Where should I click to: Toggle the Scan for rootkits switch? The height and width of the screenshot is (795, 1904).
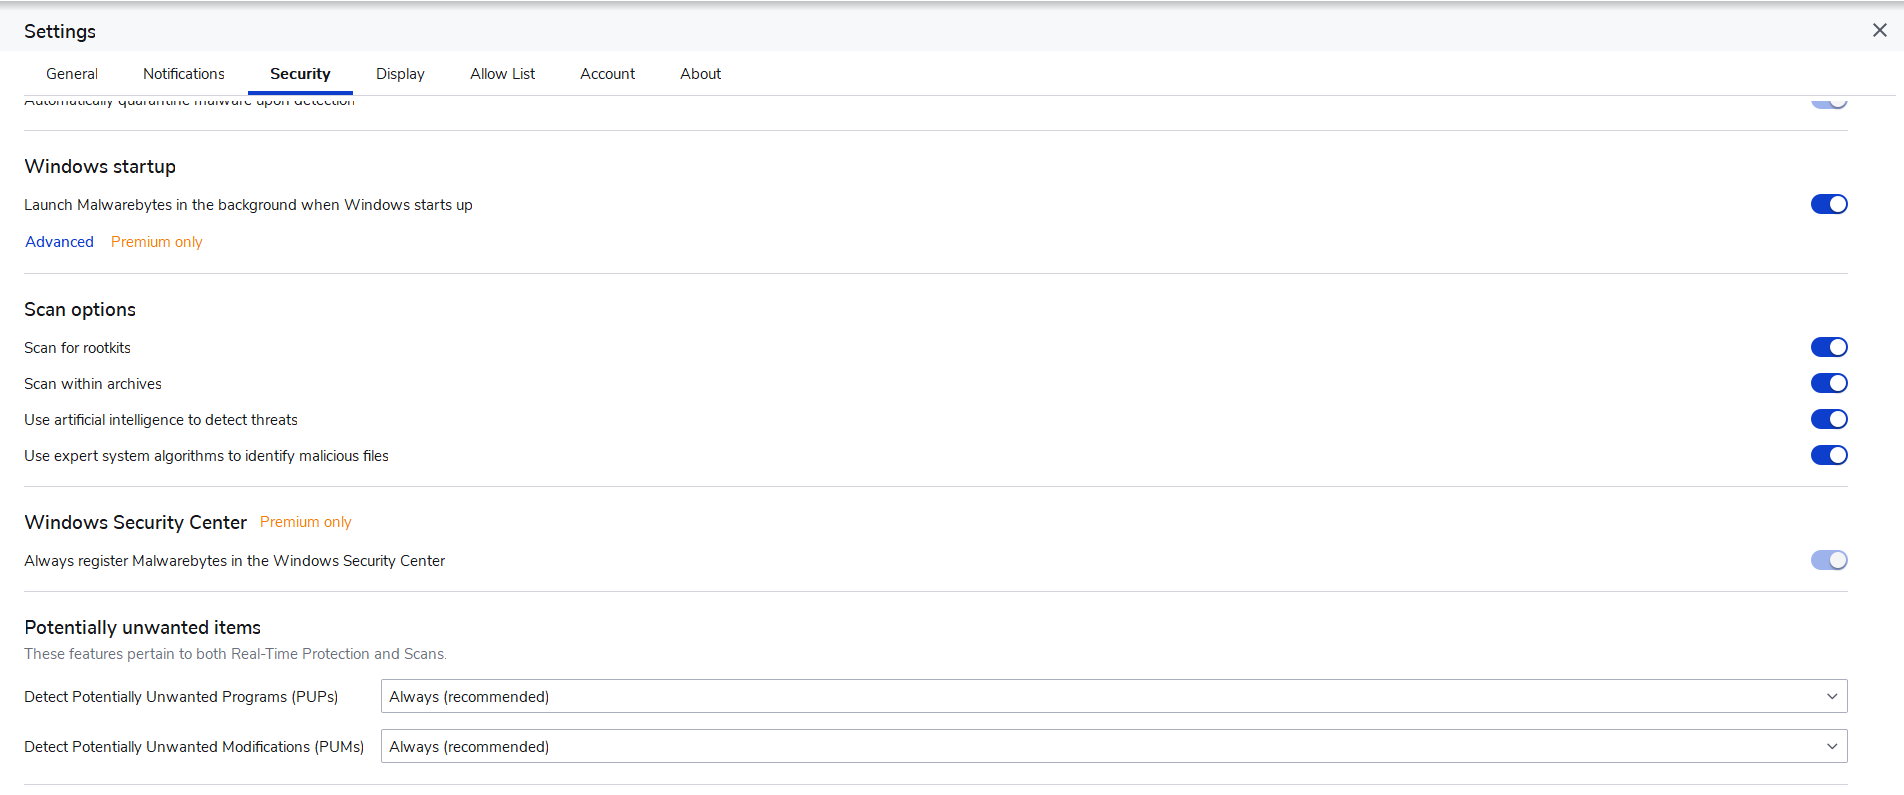pyautogui.click(x=1829, y=347)
